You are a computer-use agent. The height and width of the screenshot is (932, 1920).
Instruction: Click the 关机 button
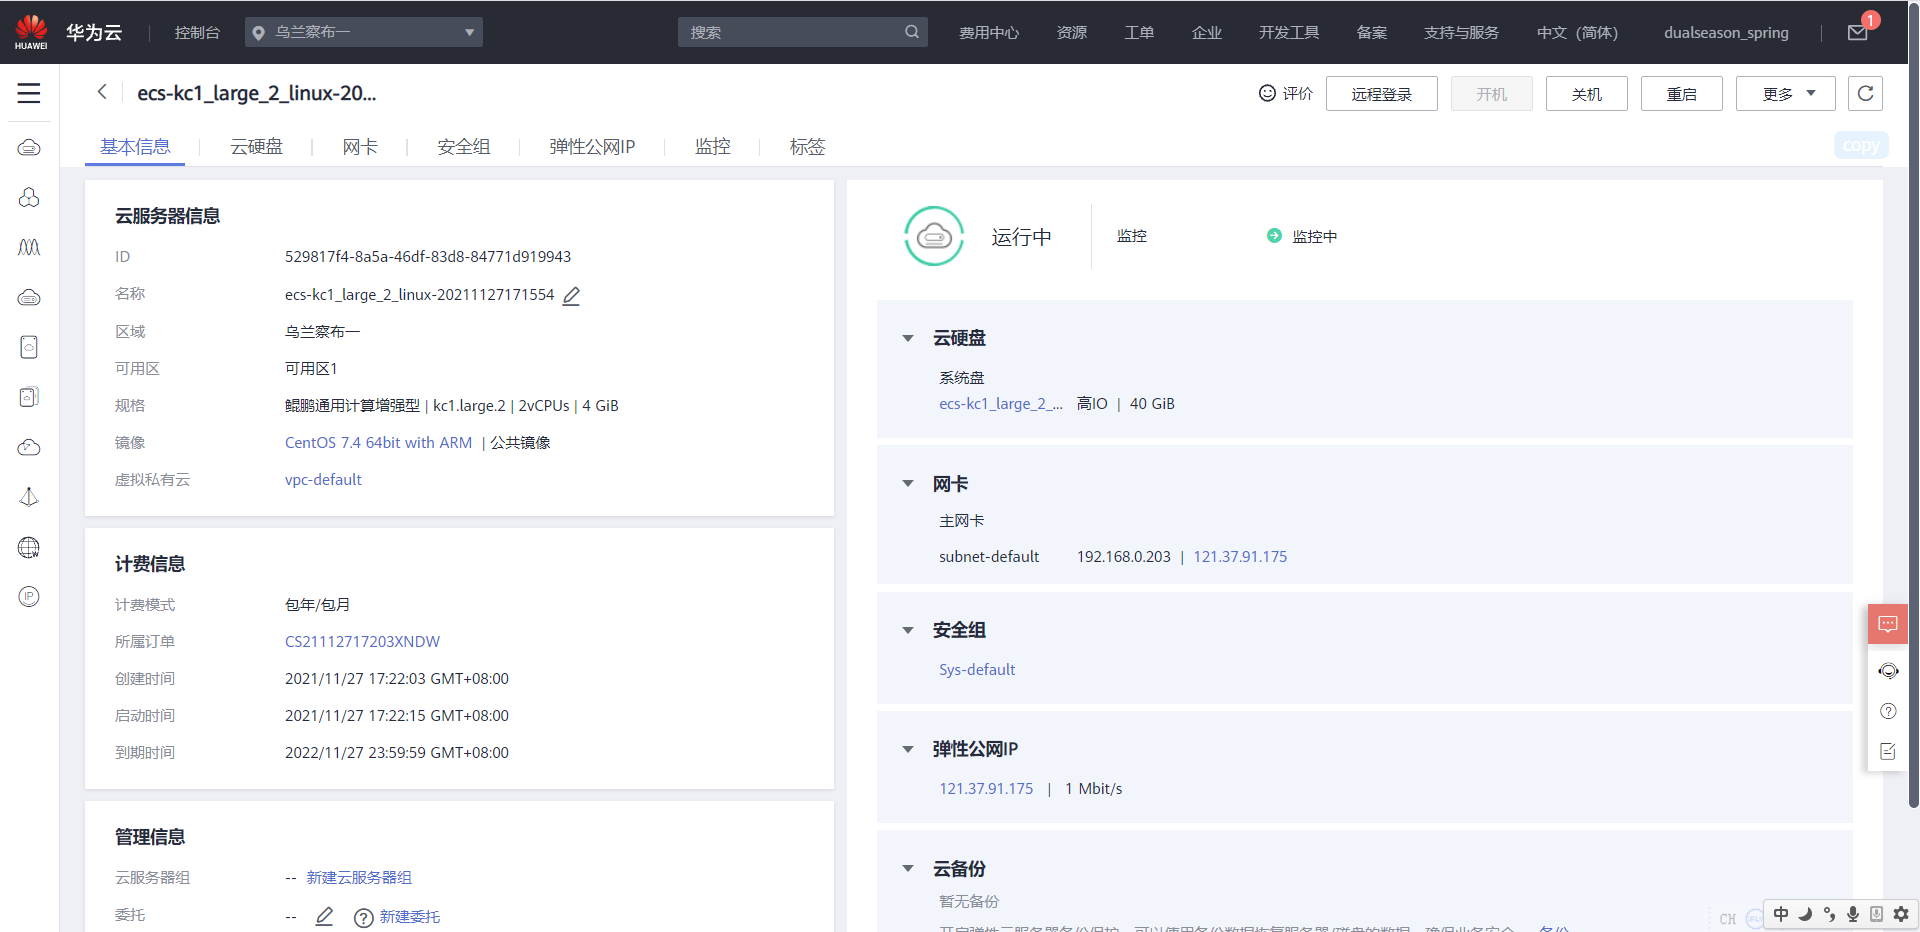(x=1587, y=93)
